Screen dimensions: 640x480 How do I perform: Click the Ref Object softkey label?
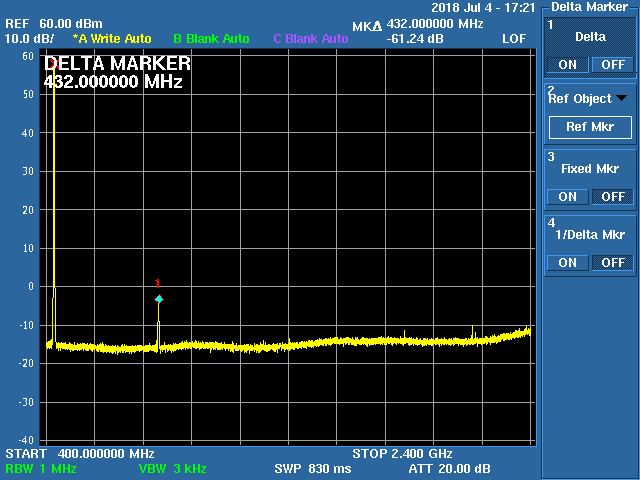(580, 98)
